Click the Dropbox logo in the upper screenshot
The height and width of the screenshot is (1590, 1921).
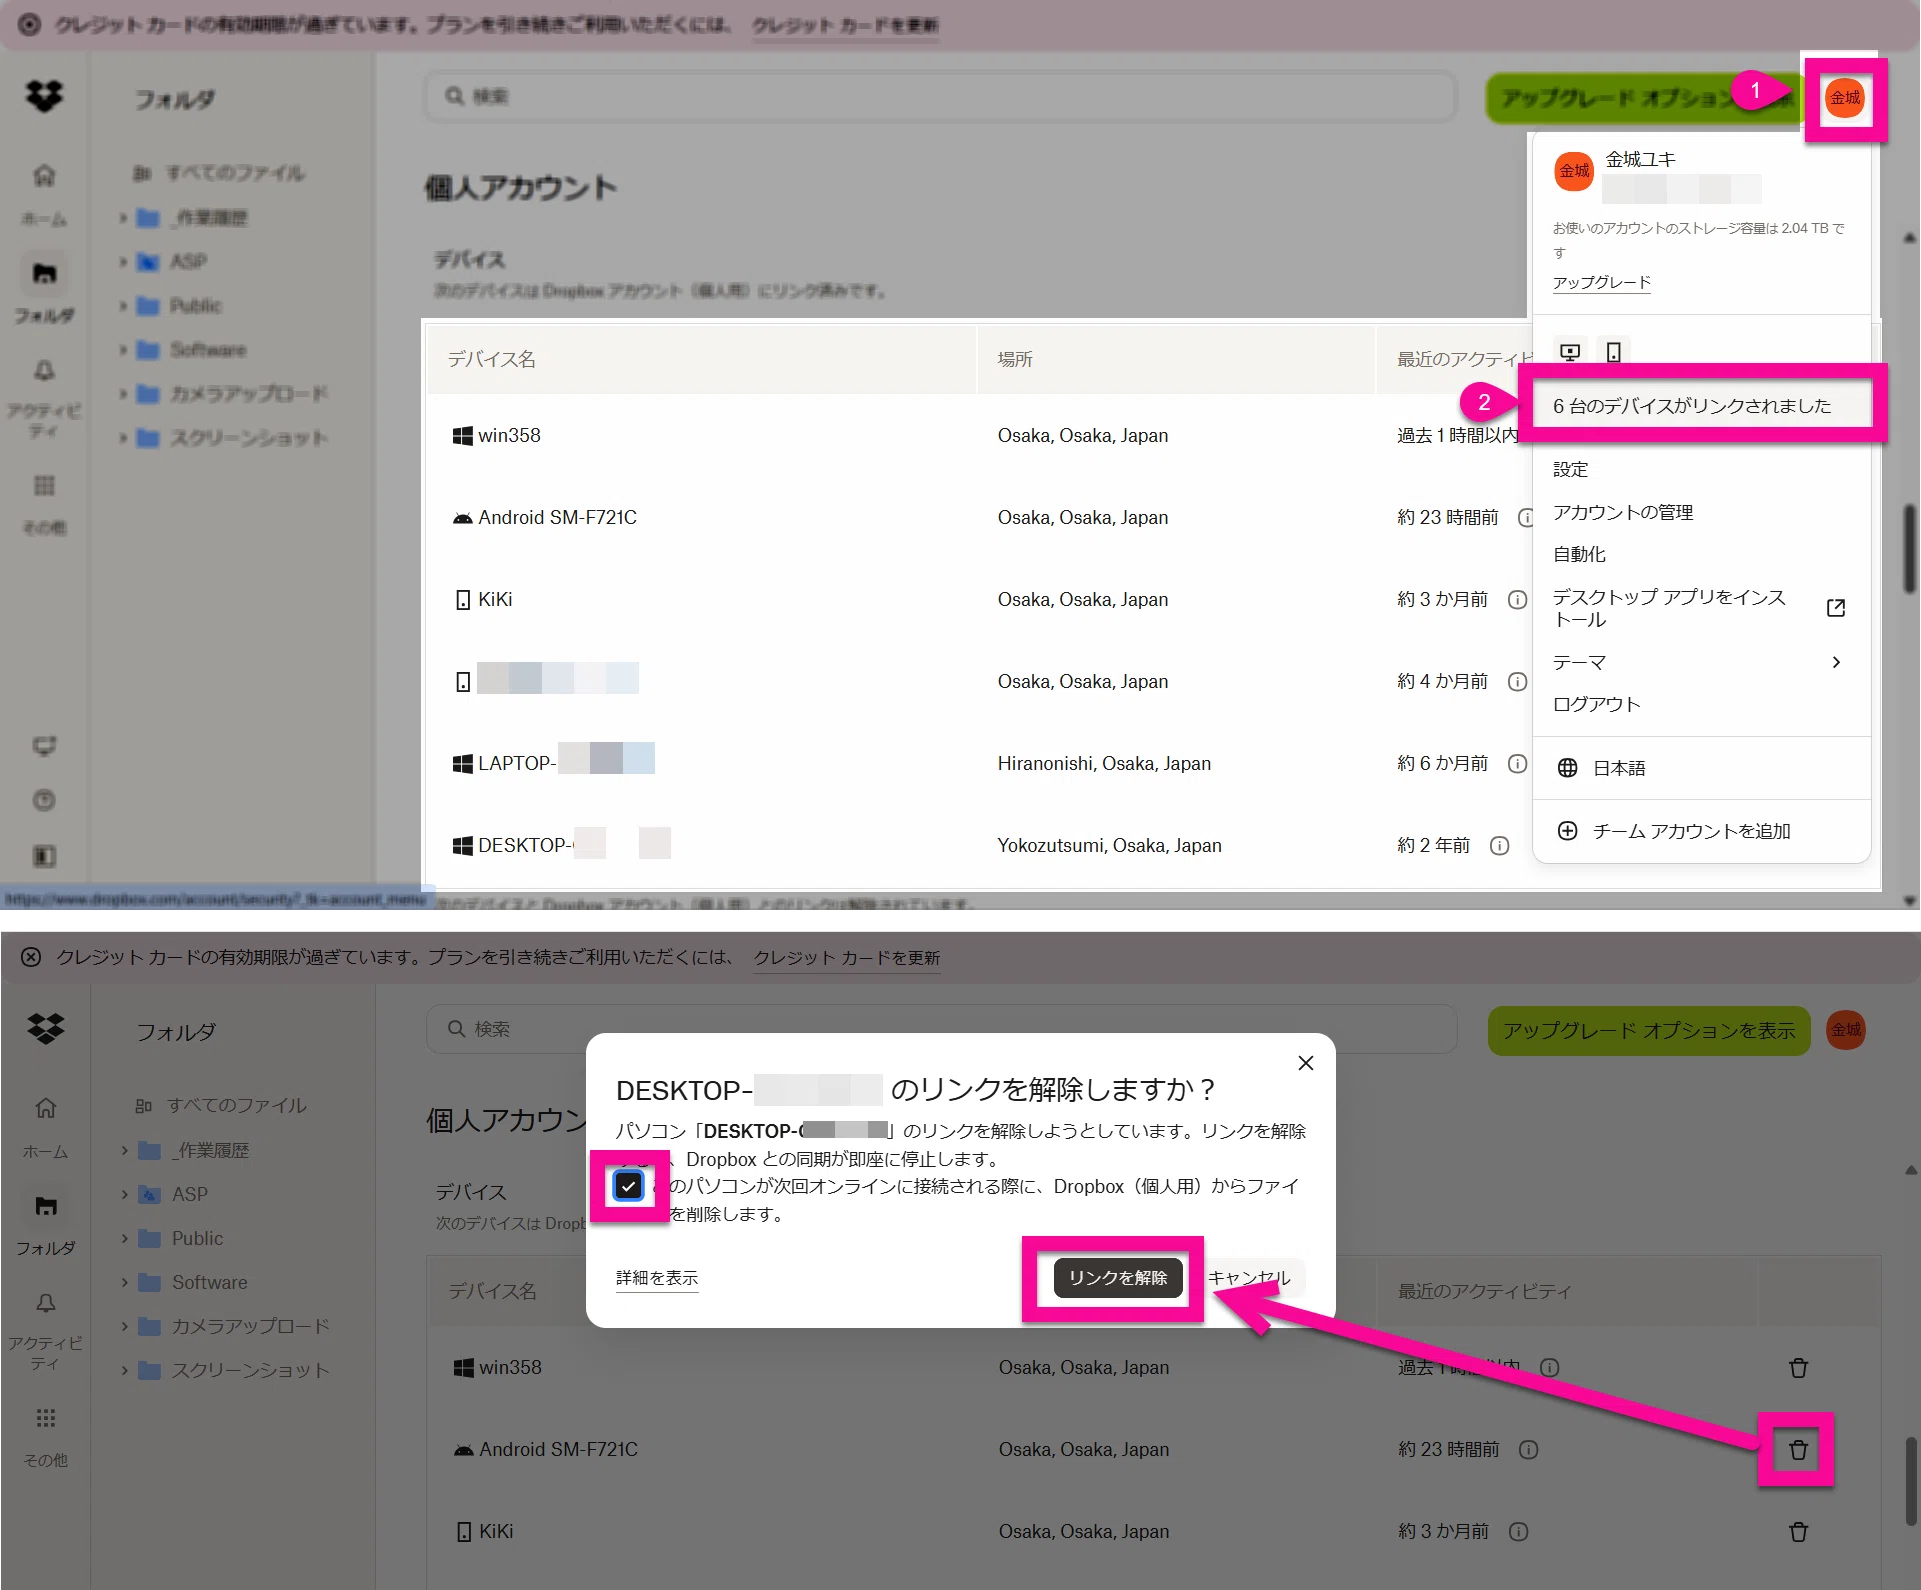point(44,96)
